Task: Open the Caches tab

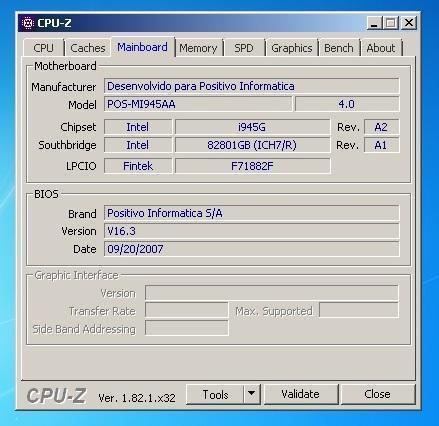Action: [x=88, y=48]
